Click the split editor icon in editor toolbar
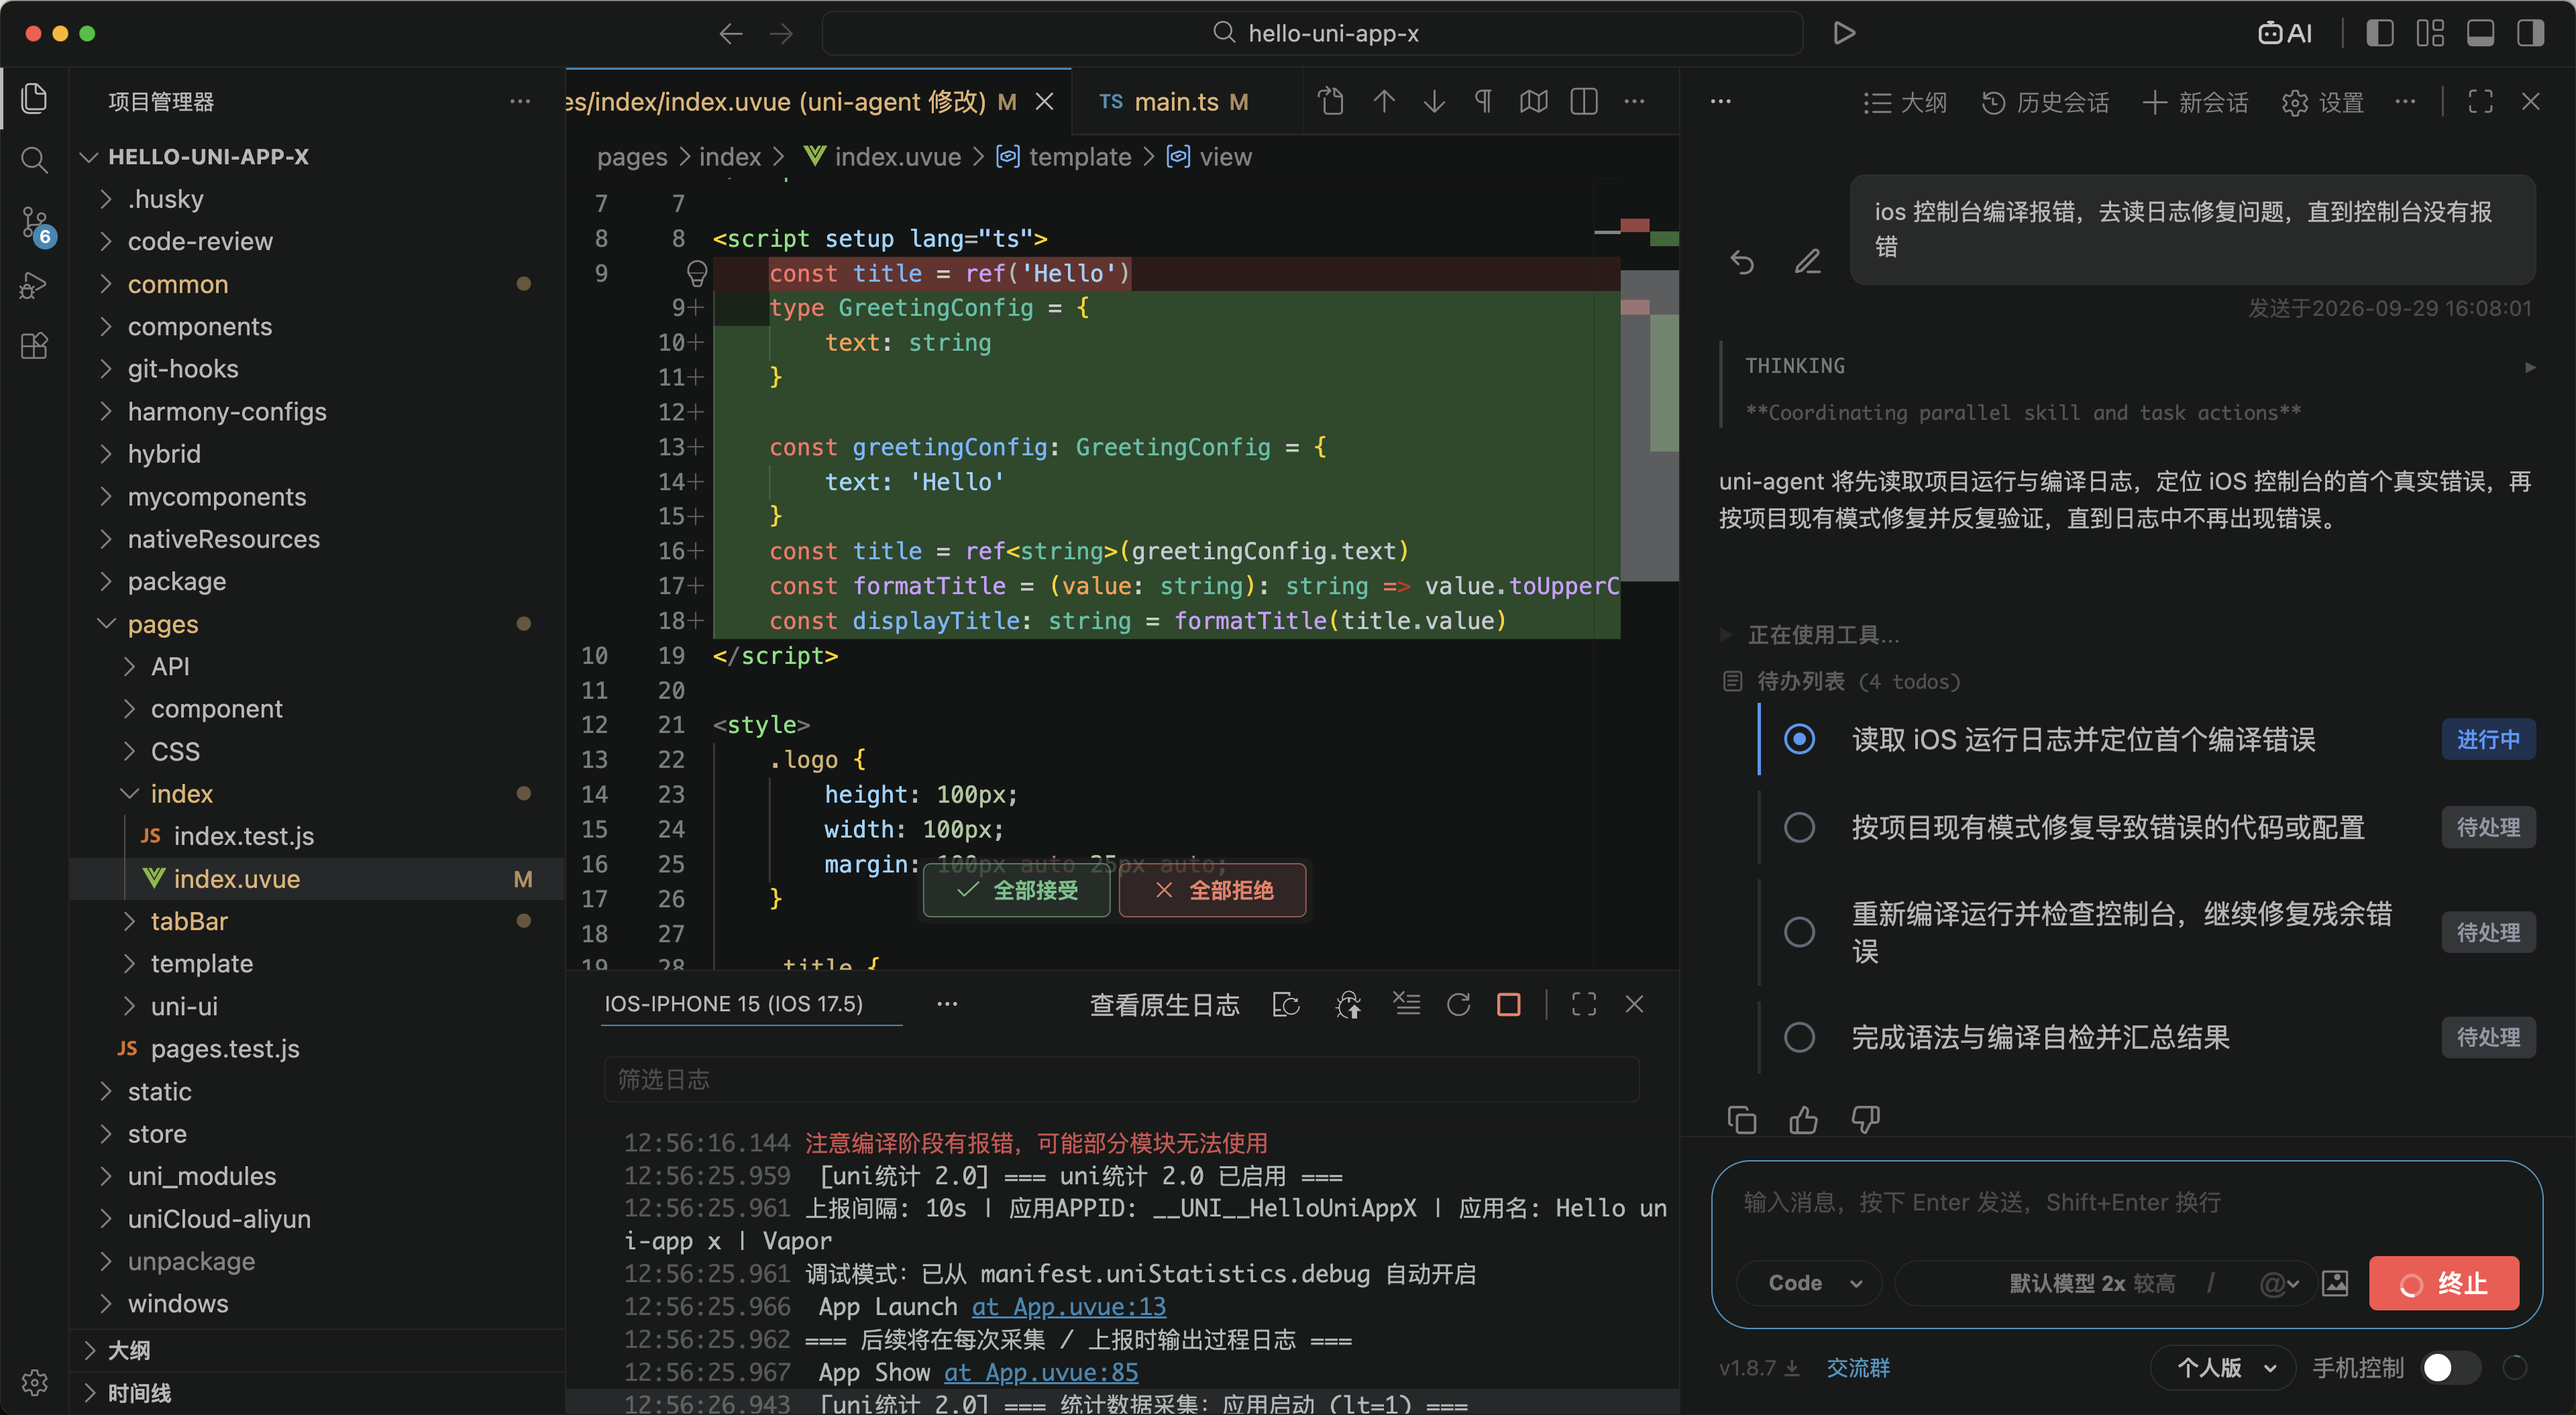This screenshot has width=2576, height=1415. click(1584, 101)
